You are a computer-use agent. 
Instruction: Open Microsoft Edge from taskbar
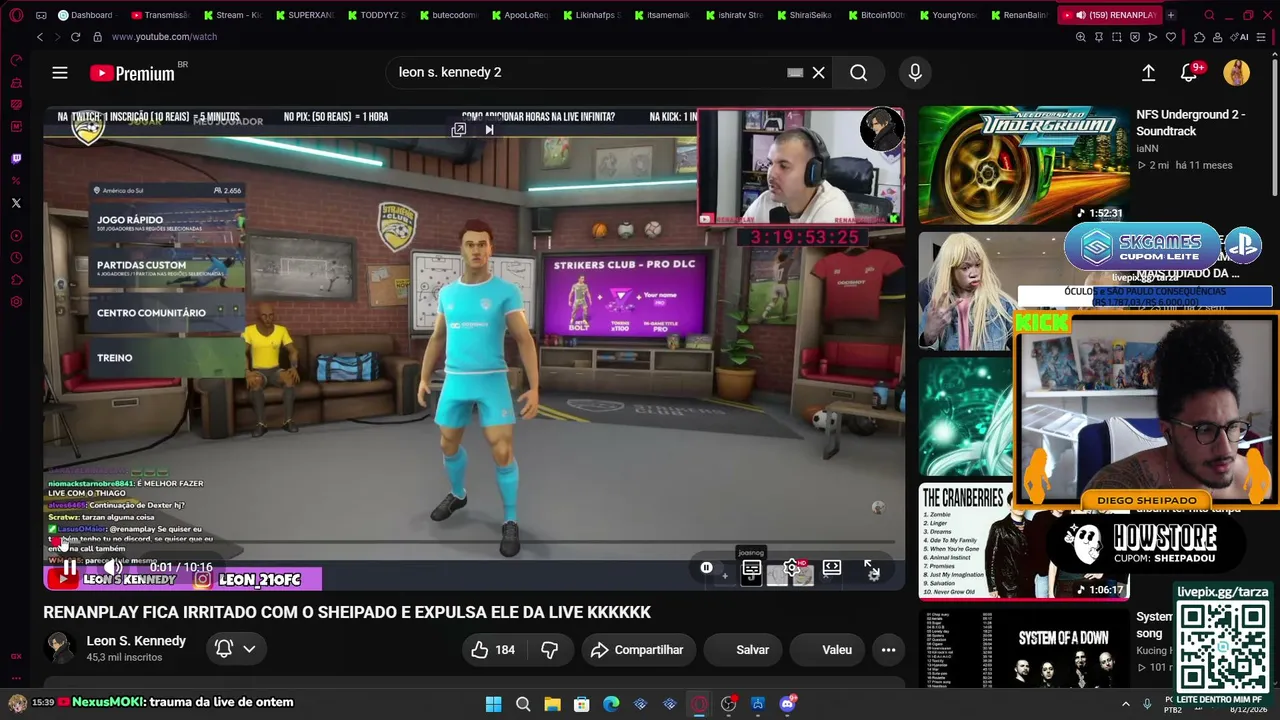click(611, 704)
